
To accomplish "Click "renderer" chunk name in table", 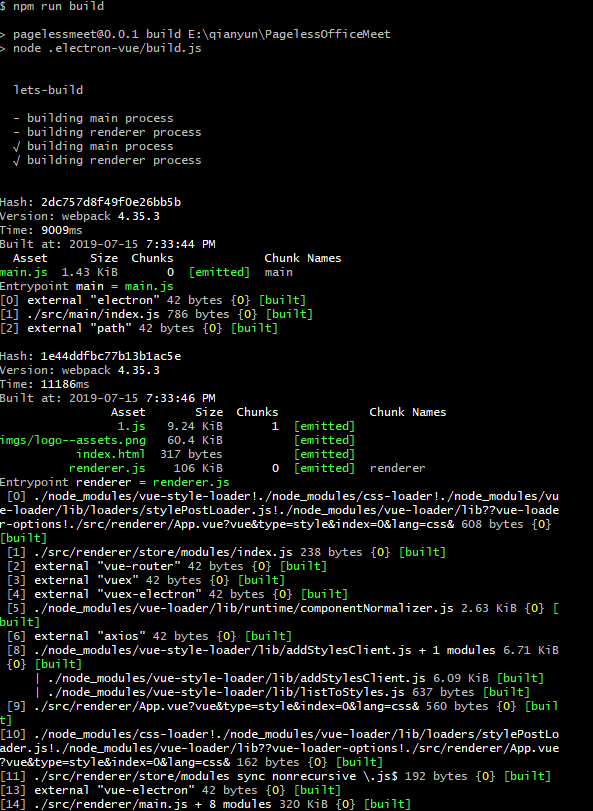I will coord(398,468).
